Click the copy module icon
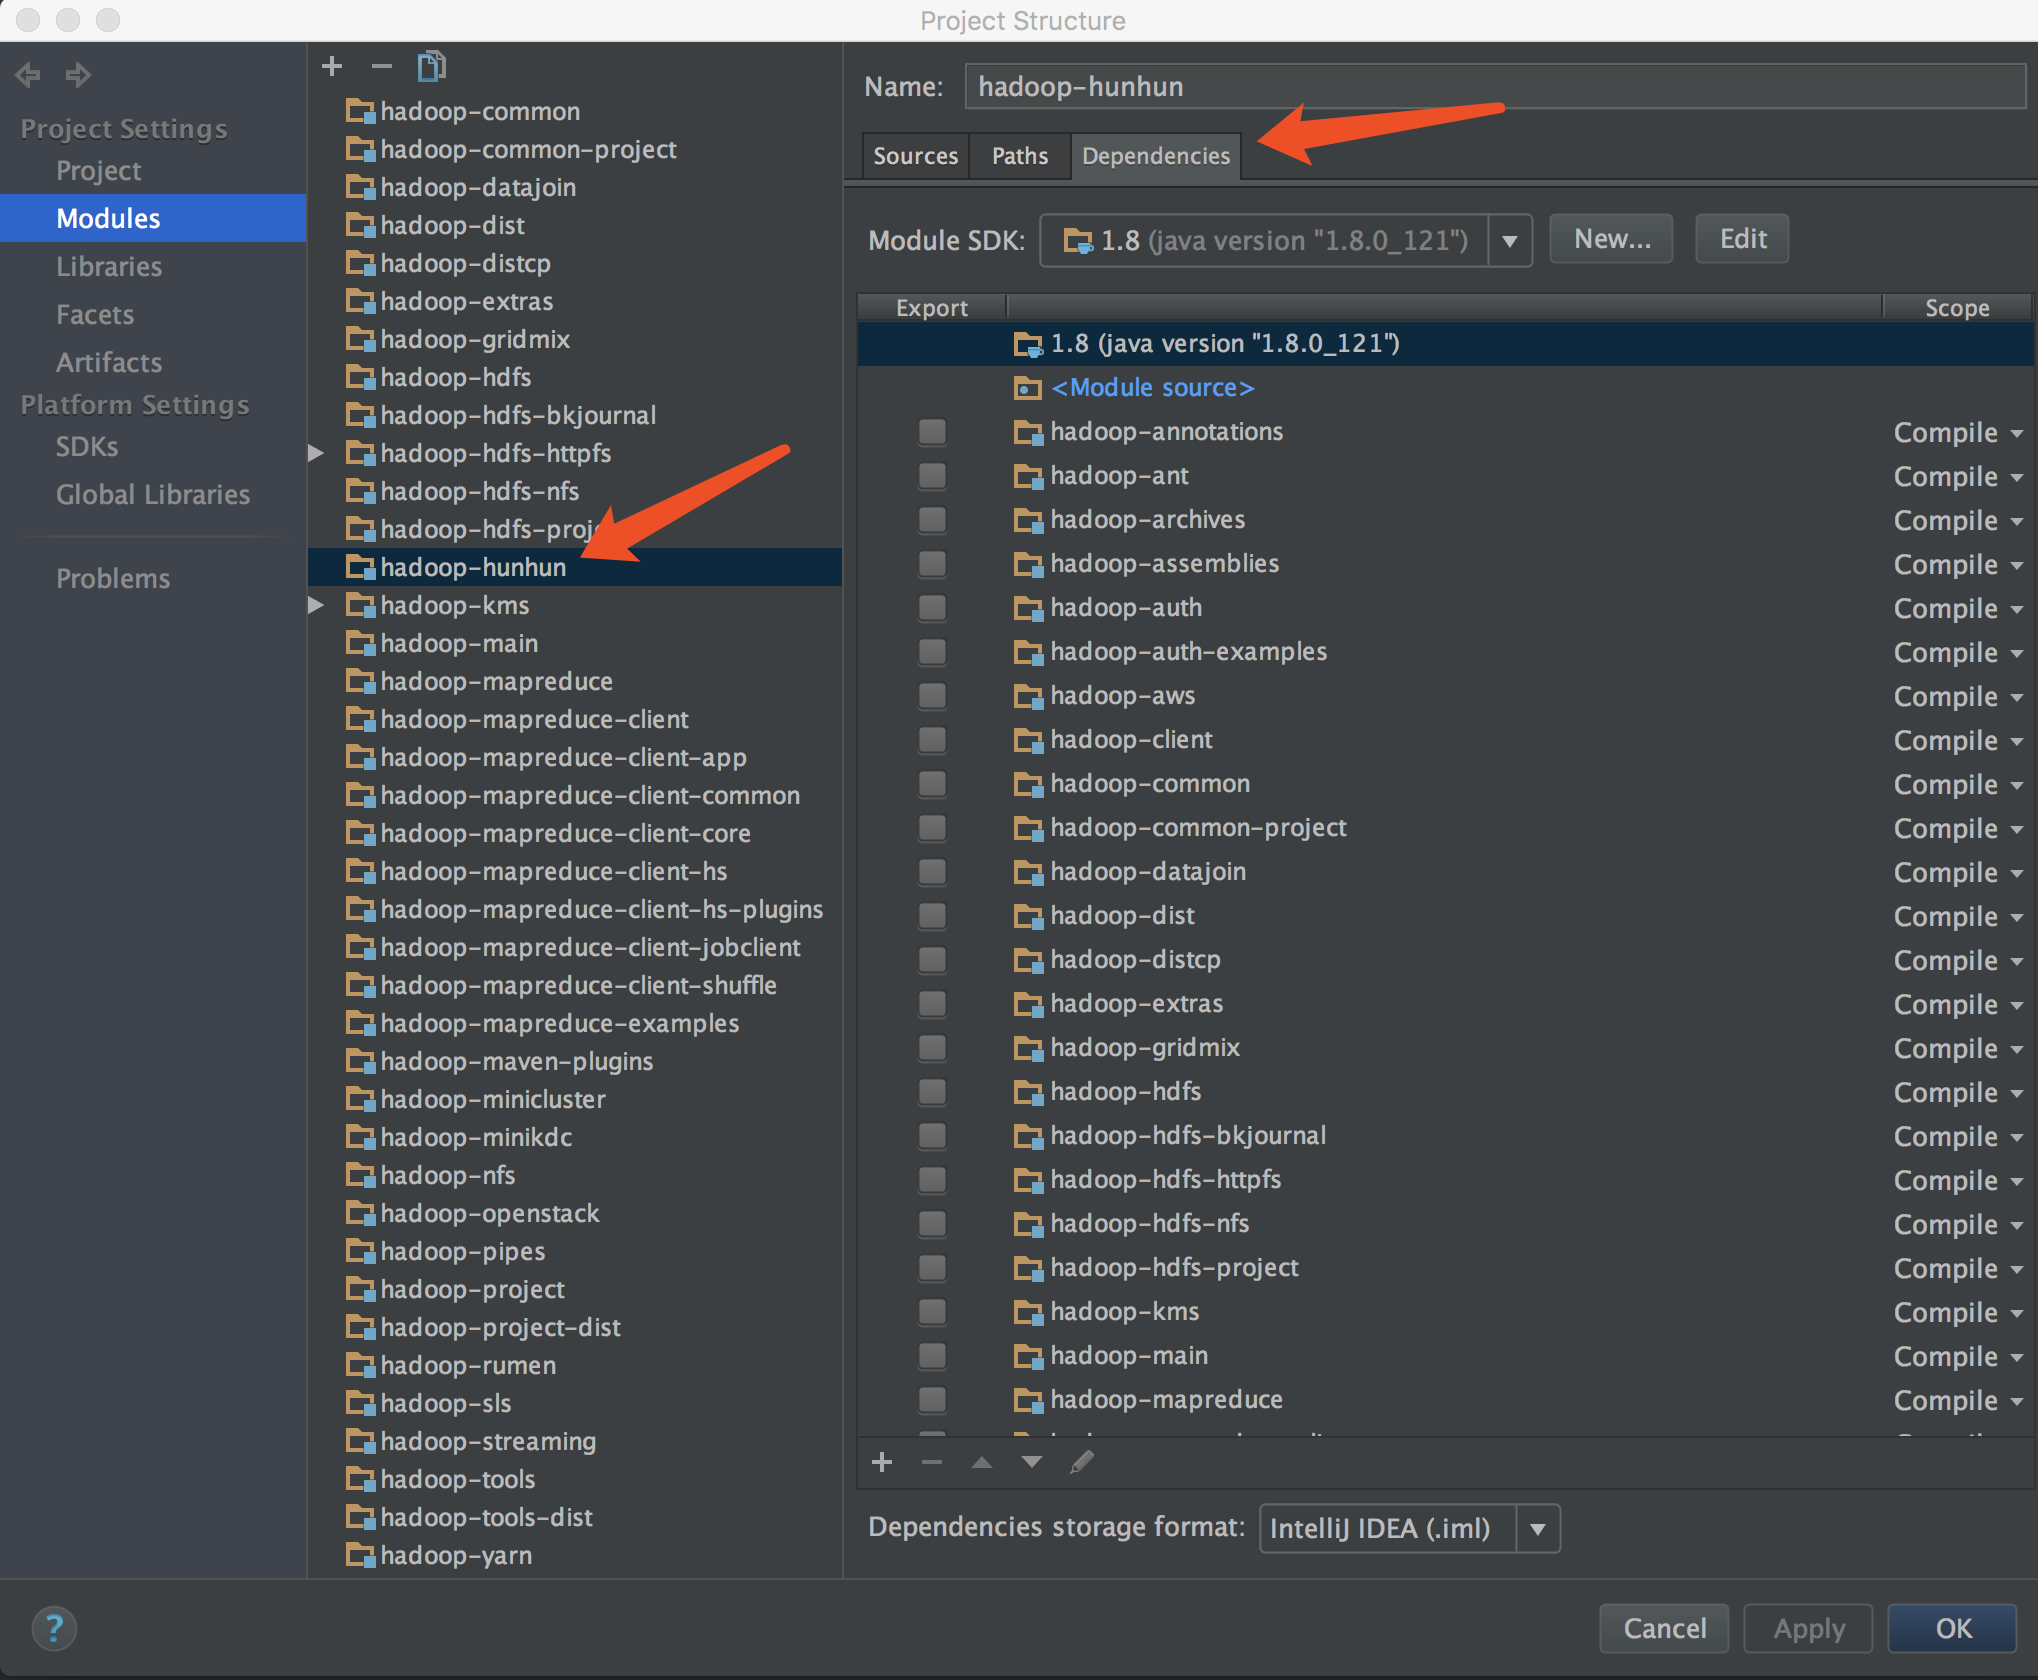The height and width of the screenshot is (1680, 2038). click(431, 66)
